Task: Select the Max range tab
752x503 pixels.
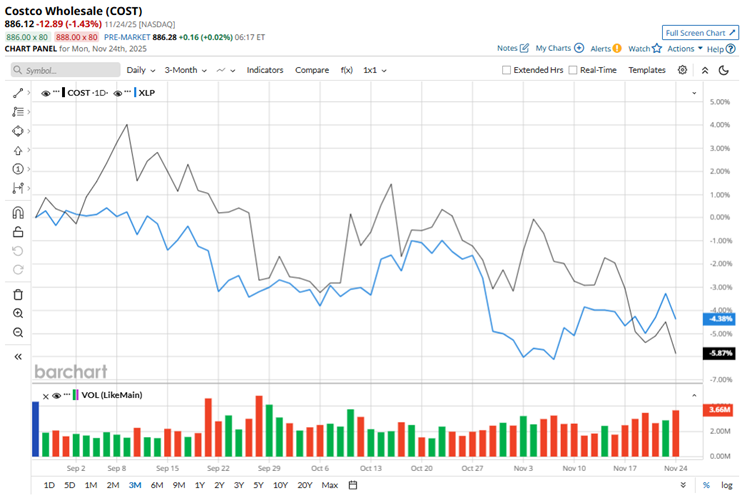Action: (329, 485)
